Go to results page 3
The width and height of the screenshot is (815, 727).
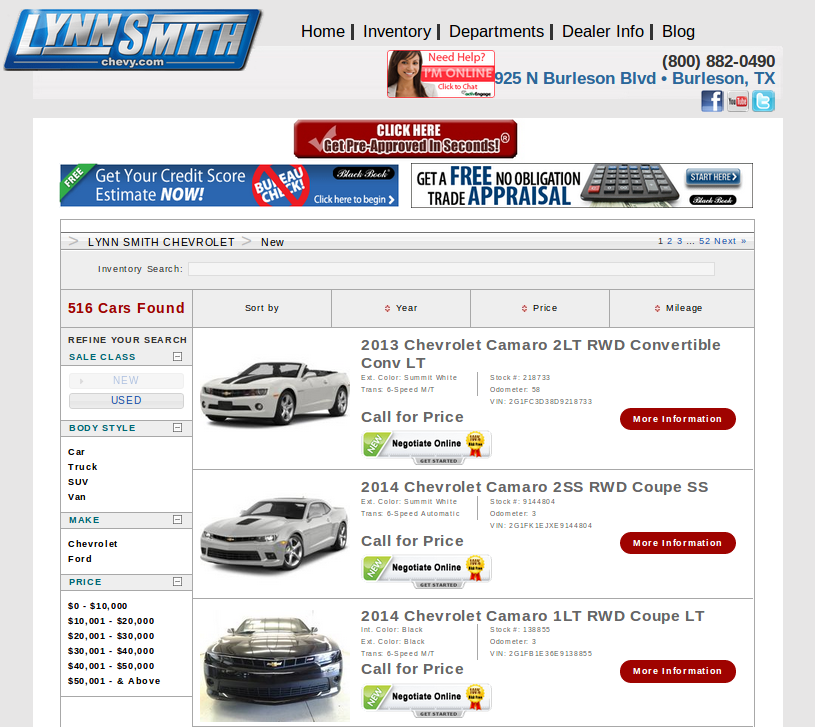[679, 241]
